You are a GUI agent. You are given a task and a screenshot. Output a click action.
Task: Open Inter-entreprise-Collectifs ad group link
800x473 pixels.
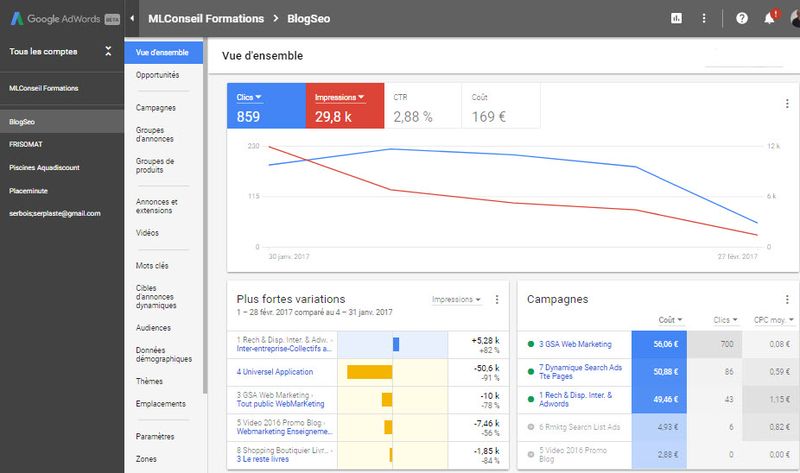284,348
